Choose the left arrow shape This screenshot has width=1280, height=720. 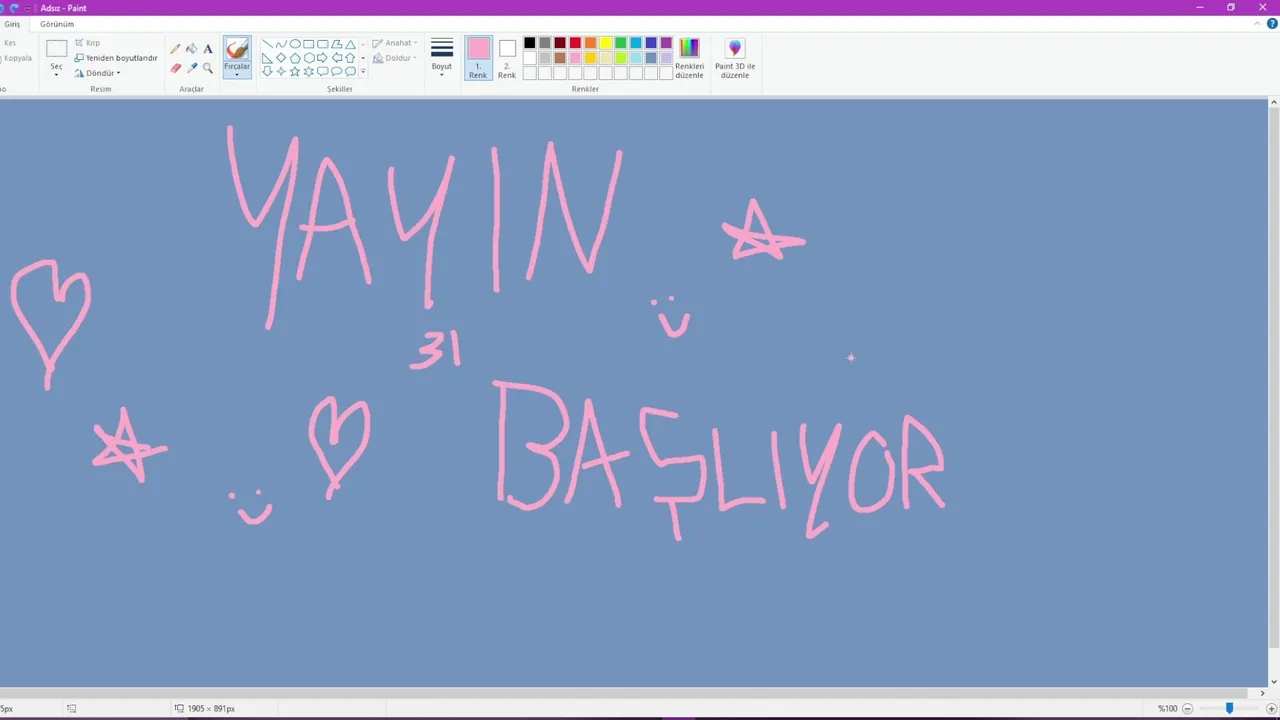click(337, 58)
